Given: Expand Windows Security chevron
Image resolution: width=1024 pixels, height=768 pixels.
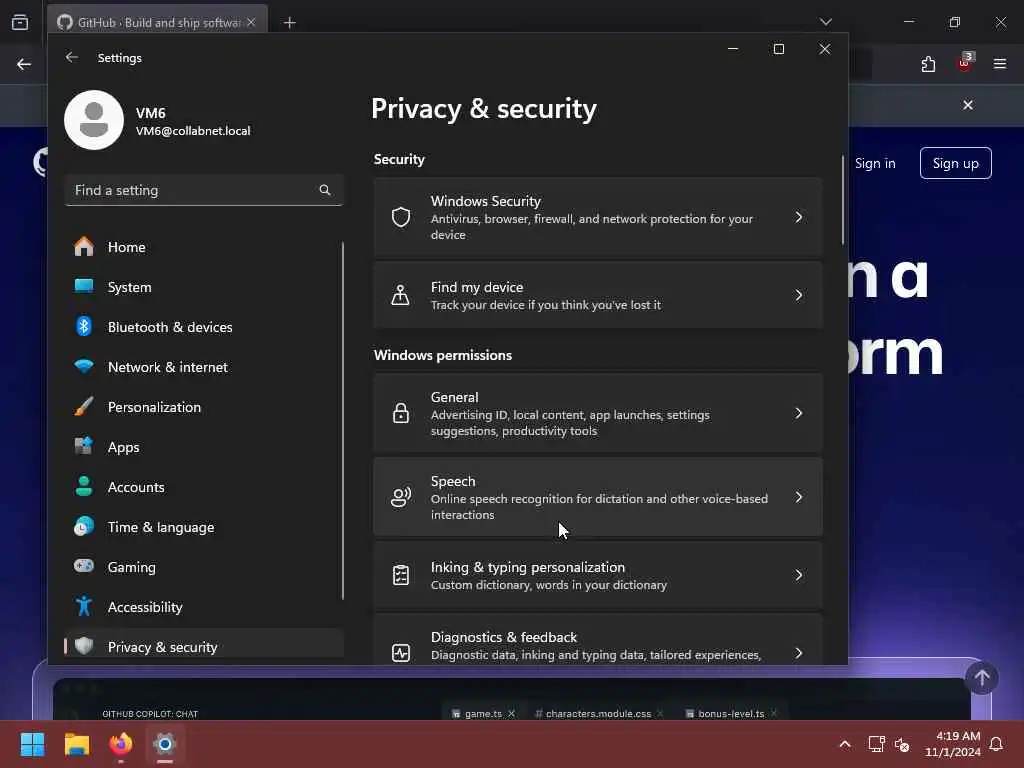Looking at the screenshot, I should click(799, 217).
